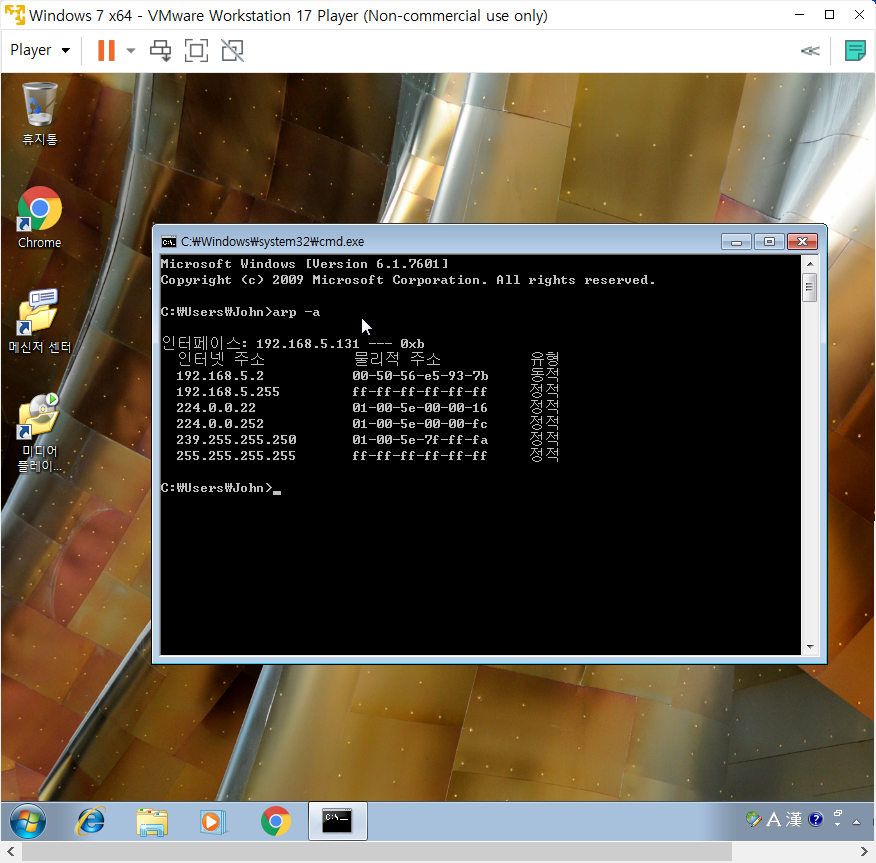This screenshot has width=876, height=863.
Task: Close the cmd.exe window
Action: (802, 242)
